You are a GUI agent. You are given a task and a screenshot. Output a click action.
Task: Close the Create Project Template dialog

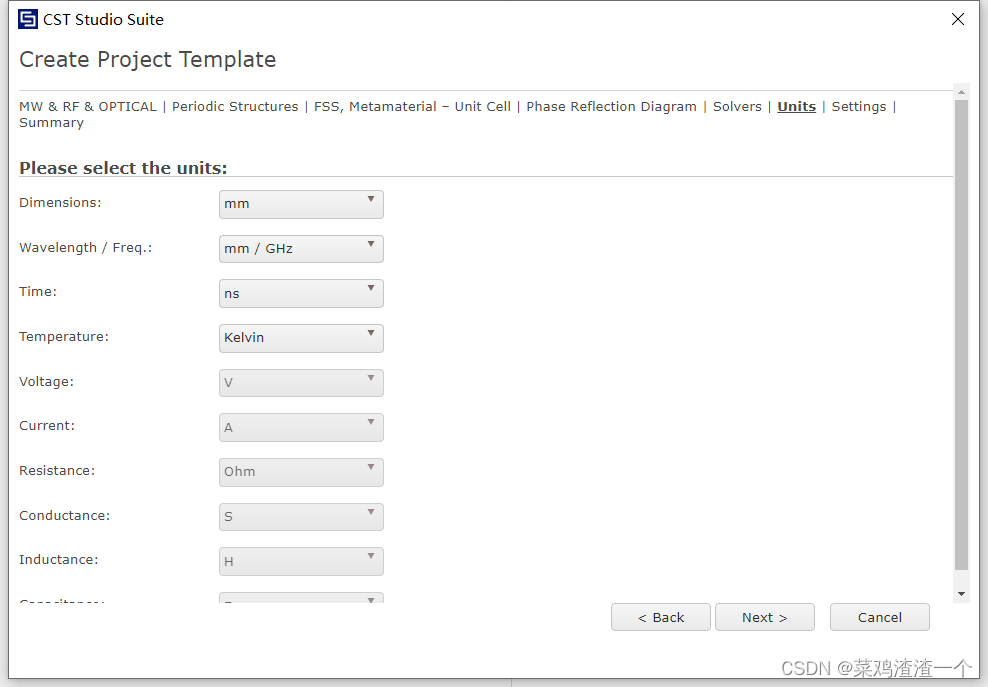click(958, 20)
